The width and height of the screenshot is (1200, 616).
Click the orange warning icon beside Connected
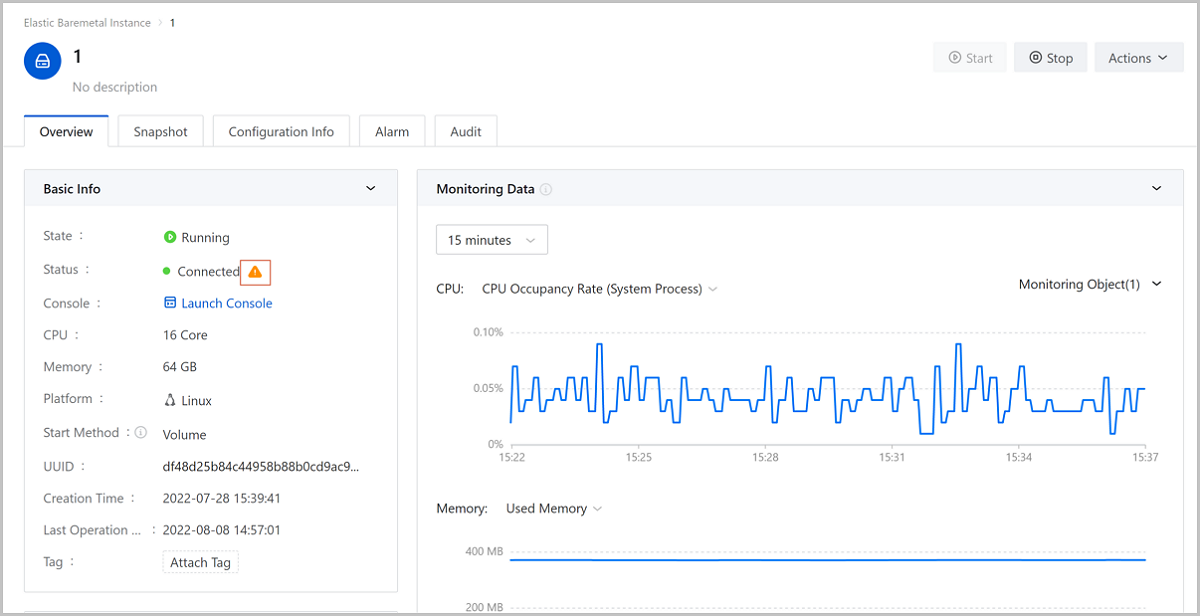pyautogui.click(x=255, y=271)
